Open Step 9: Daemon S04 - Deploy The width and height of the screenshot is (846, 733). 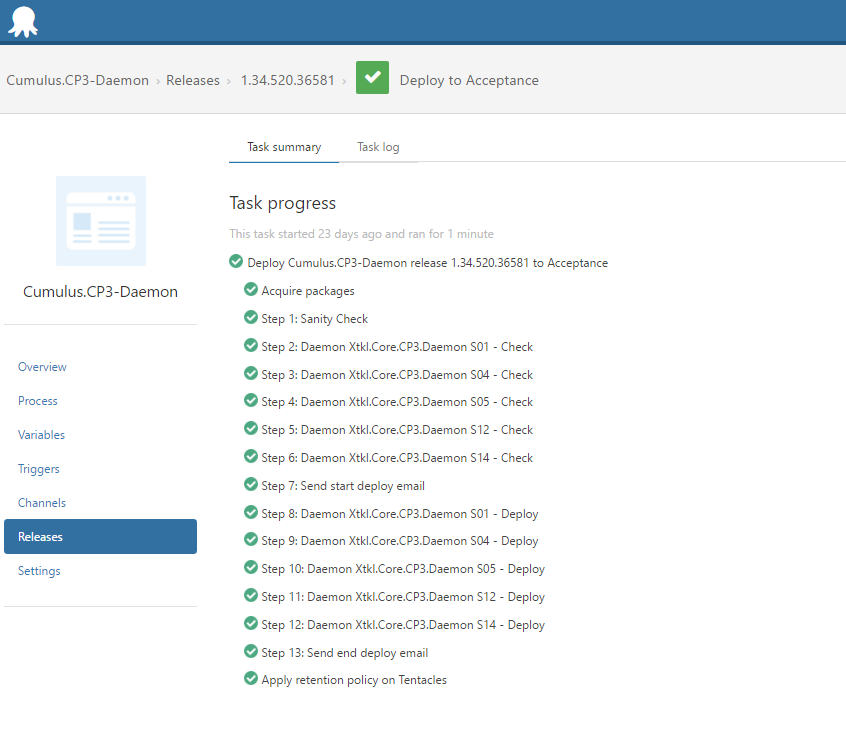tap(400, 541)
